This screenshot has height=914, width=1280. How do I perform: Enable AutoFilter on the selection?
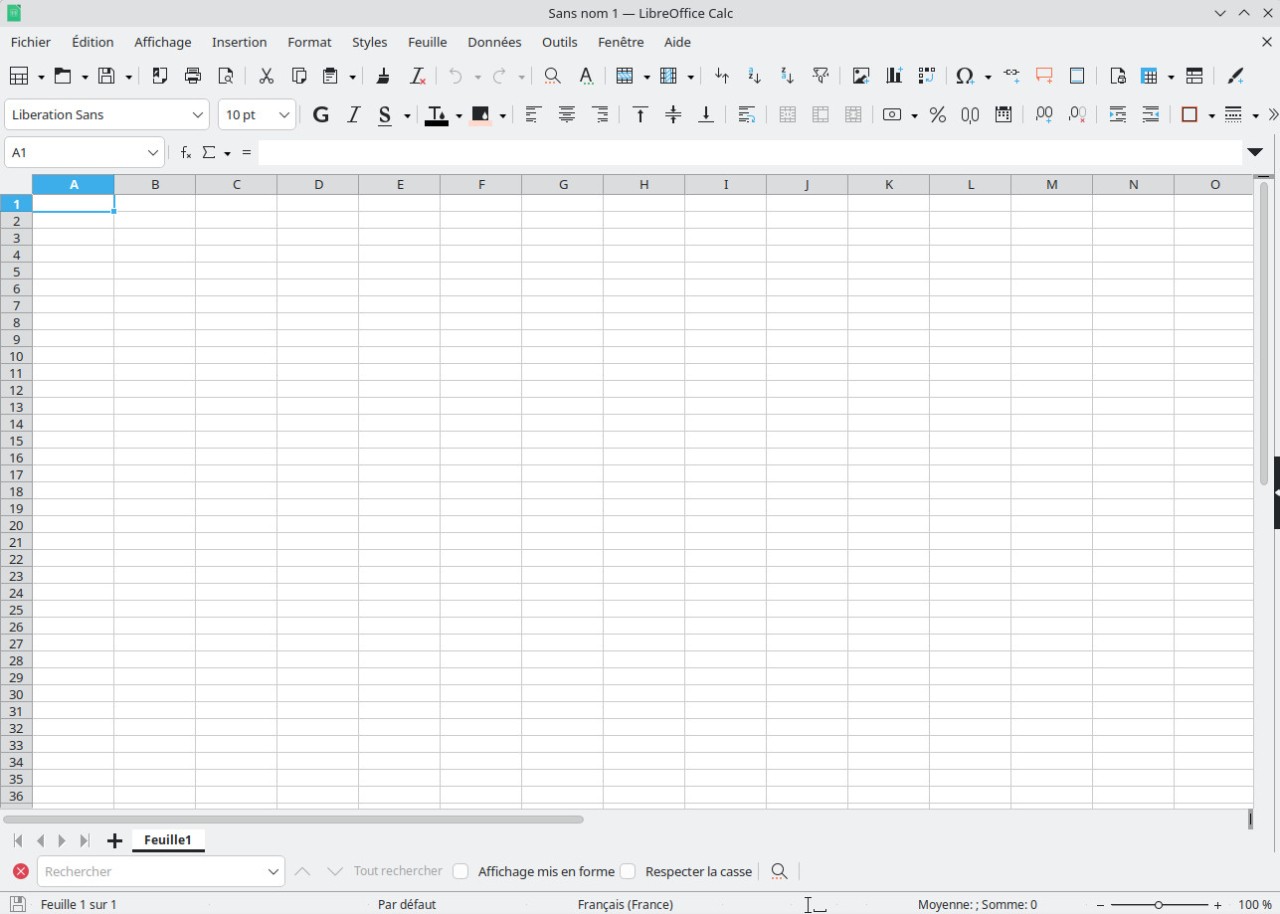coord(820,76)
